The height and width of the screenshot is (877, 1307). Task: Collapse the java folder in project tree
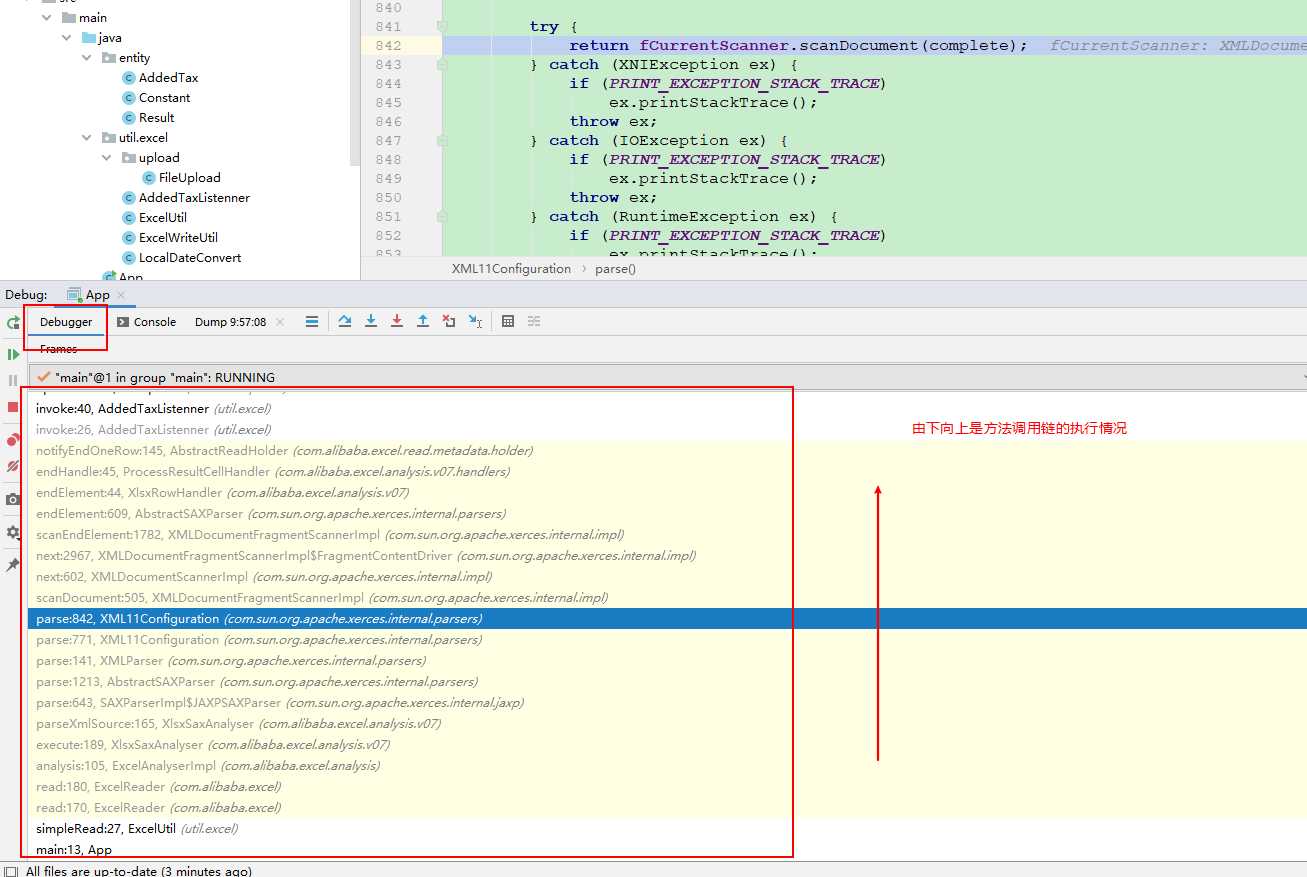(67, 38)
